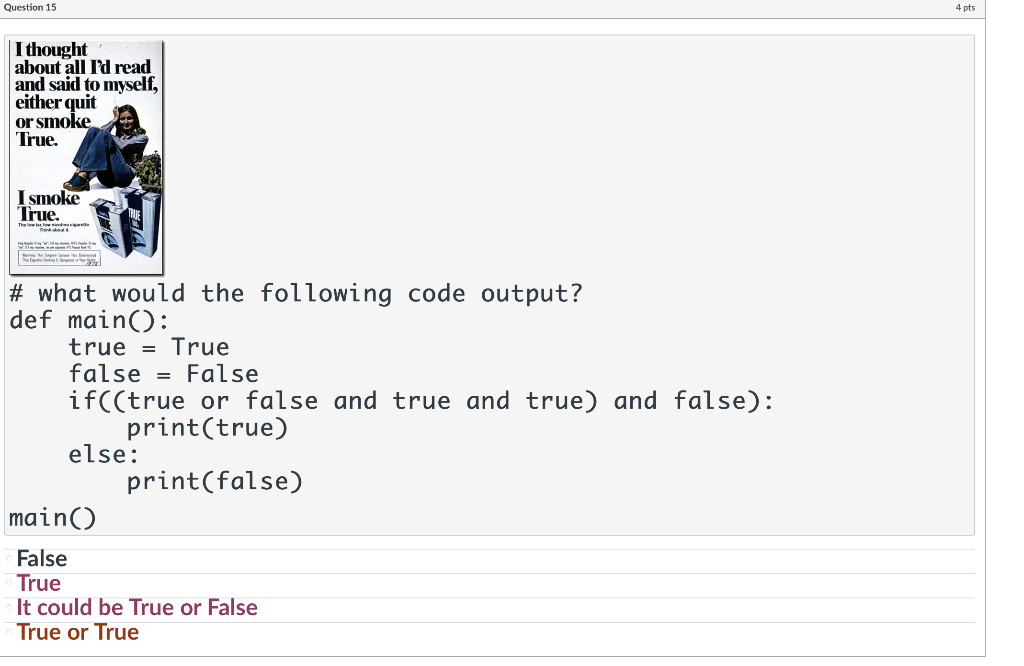
Task: Select the "True or True" answer option
Action: pyautogui.click(x=7, y=631)
